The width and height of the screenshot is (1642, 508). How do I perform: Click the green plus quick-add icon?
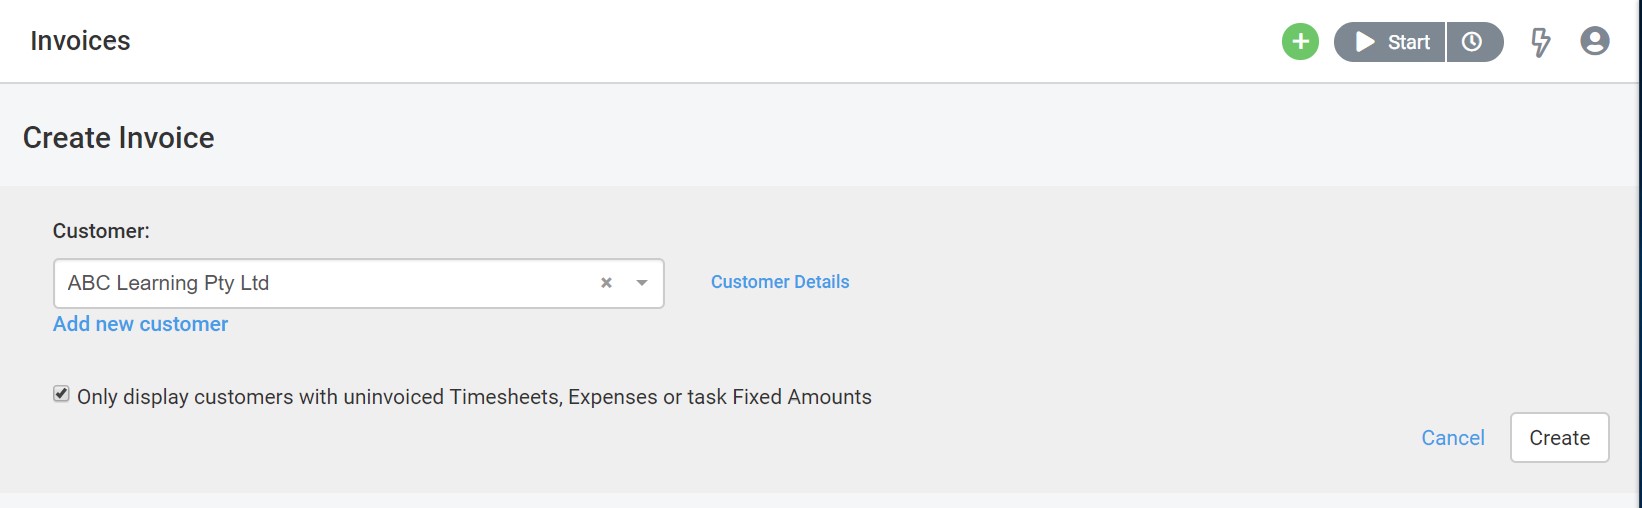coord(1300,42)
